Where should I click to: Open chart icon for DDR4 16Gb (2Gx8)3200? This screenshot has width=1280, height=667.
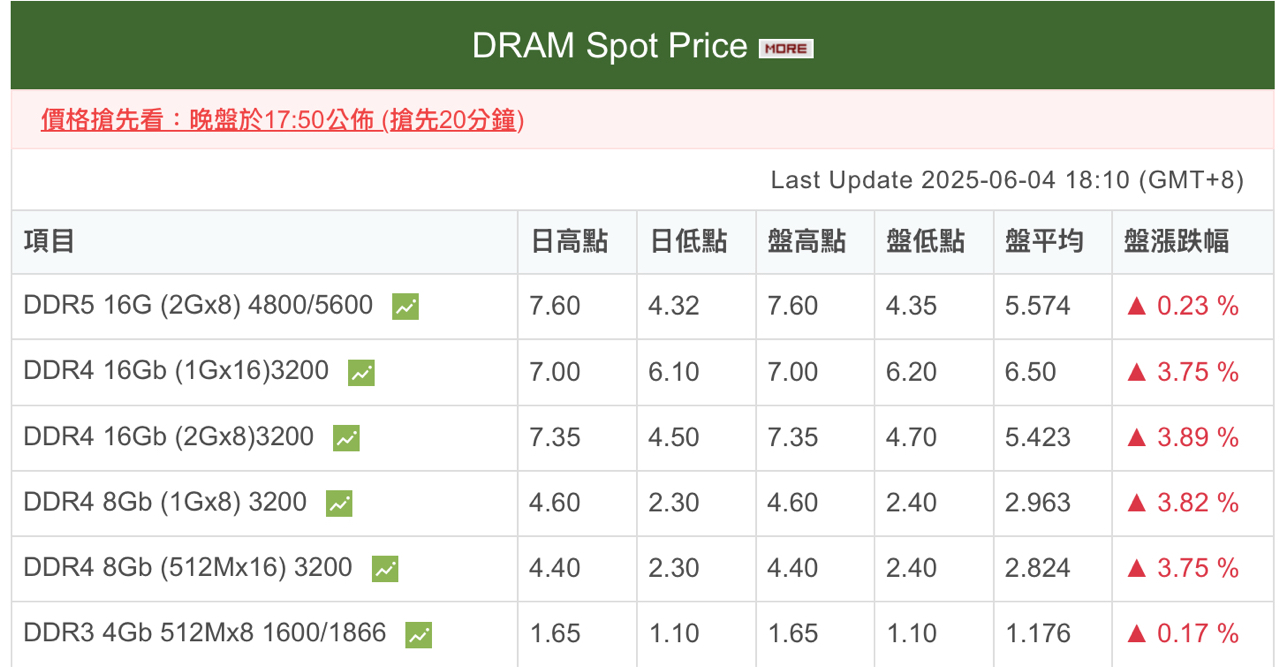click(346, 437)
